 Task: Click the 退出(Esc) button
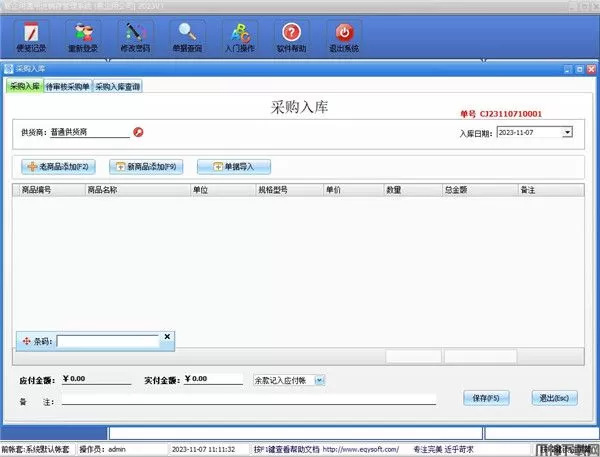553,398
